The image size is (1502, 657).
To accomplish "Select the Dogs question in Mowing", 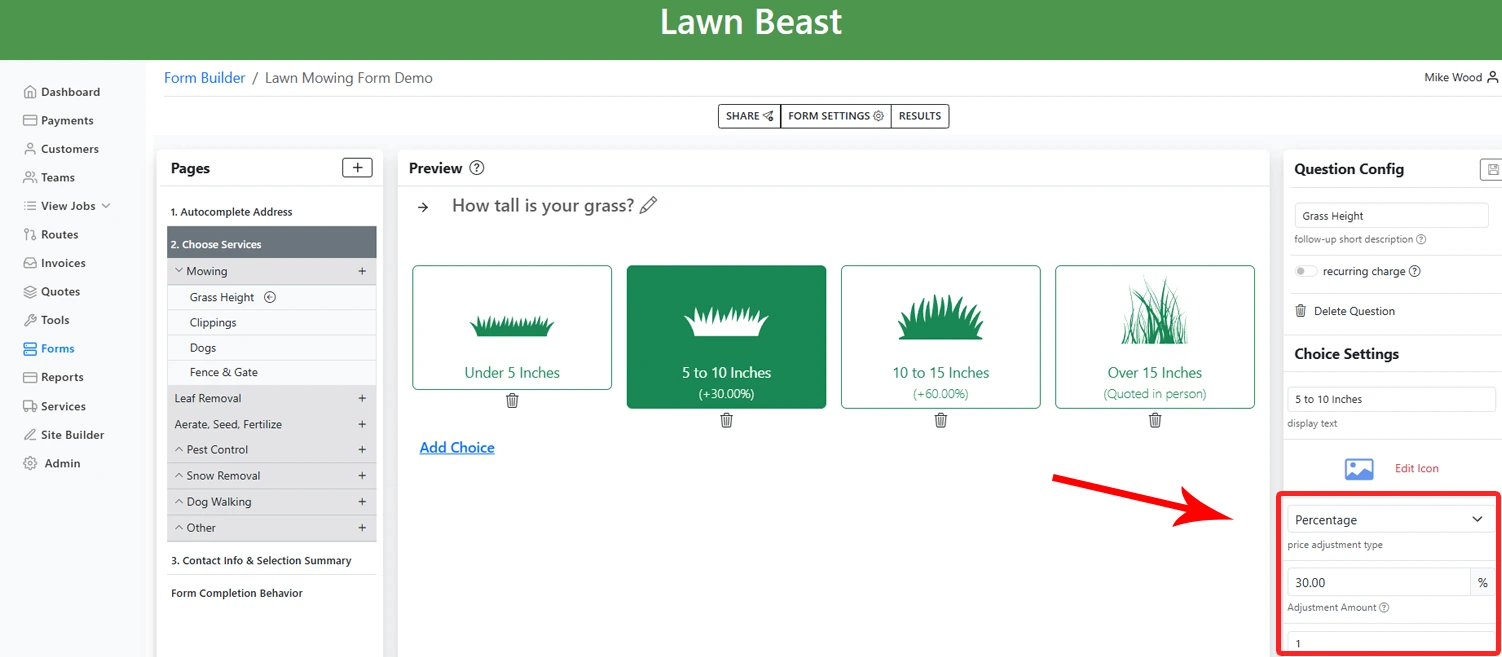I will (x=272, y=348).
